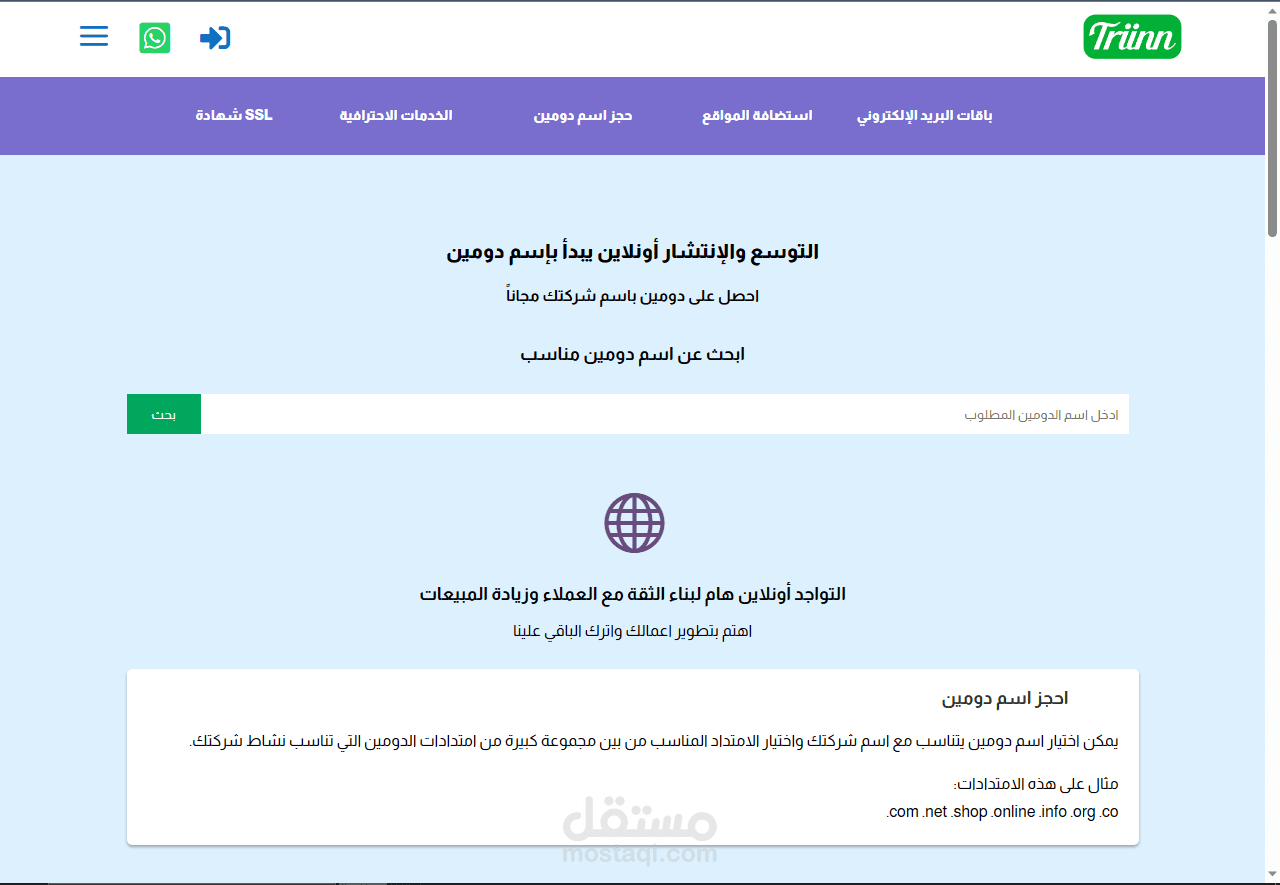Open the حجز اسم دومين menu item
The width and height of the screenshot is (1280, 885).
583,116
